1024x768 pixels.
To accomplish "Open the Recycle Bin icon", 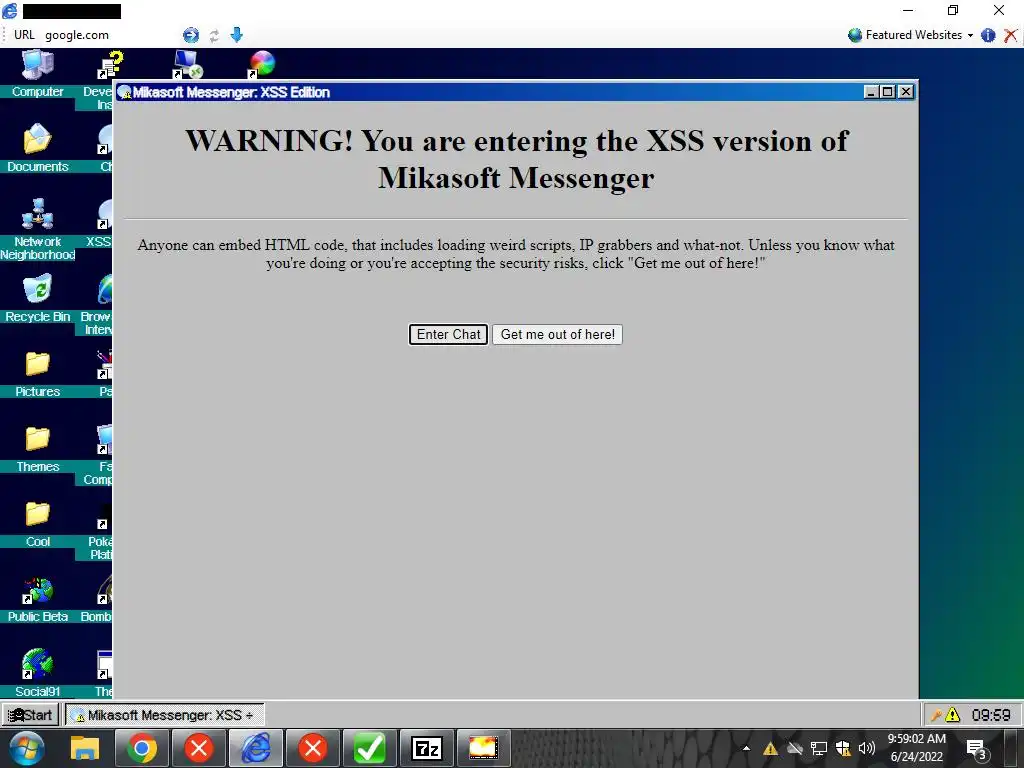I will 37,298.
